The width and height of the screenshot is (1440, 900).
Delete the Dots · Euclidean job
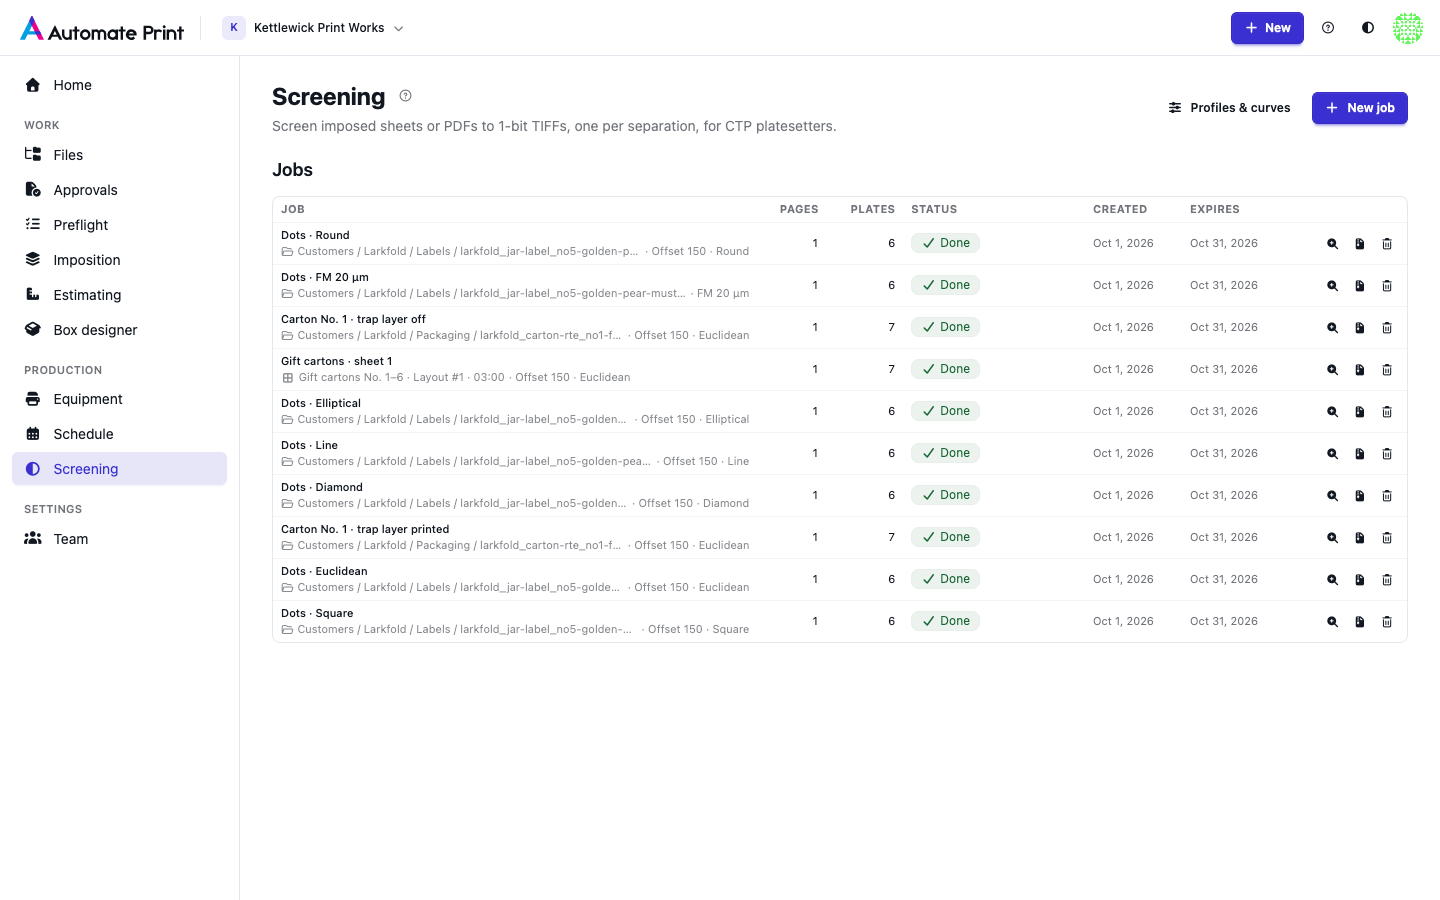coord(1387,580)
